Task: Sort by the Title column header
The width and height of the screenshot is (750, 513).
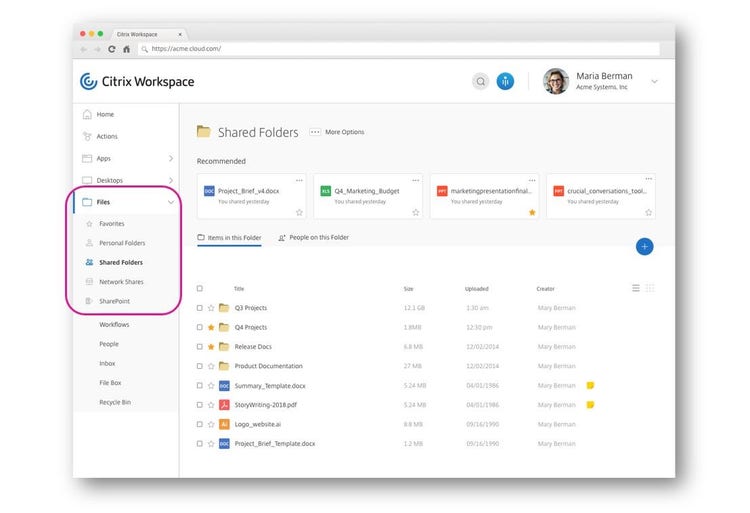Action: click(x=239, y=289)
